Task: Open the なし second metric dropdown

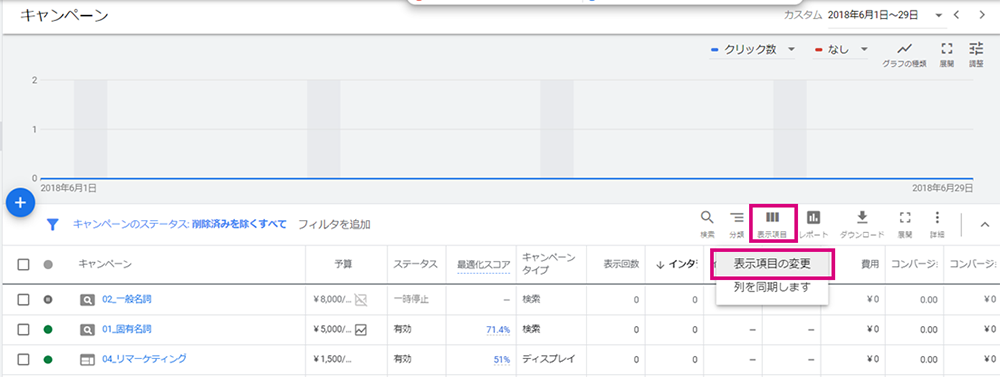Action: pos(841,50)
